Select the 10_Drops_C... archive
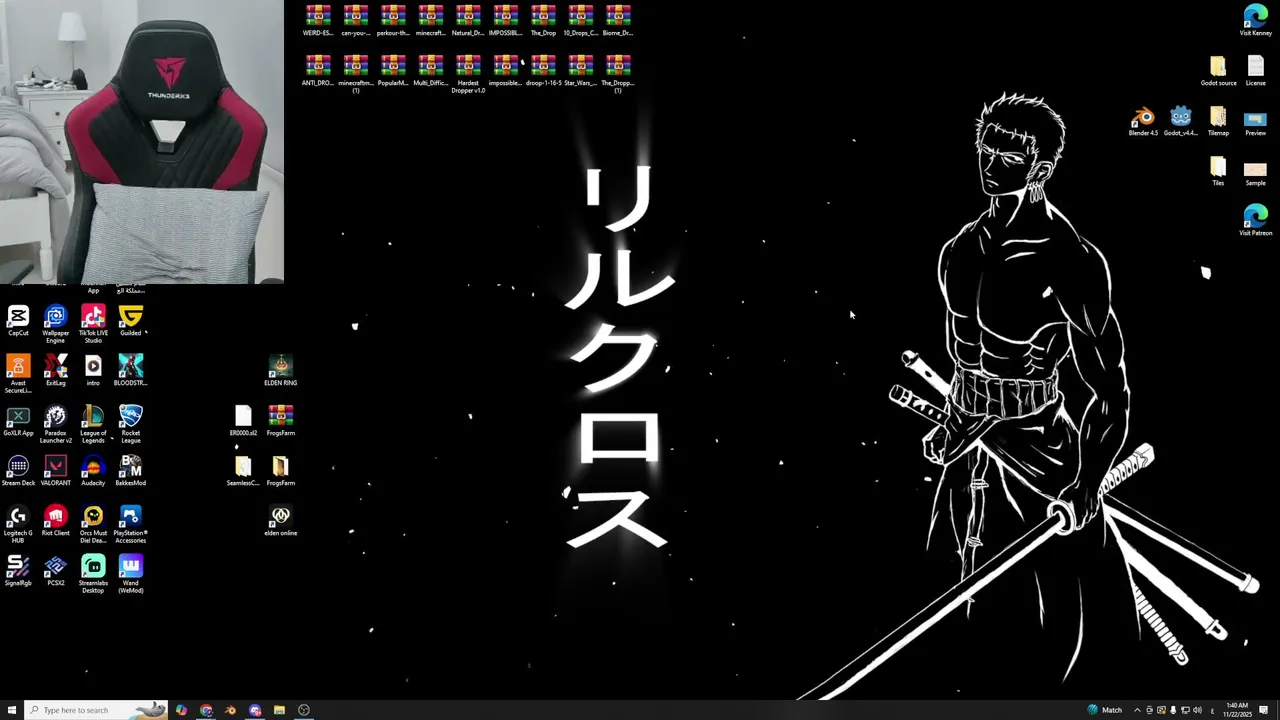Viewport: 1280px width, 720px height. 580,22
